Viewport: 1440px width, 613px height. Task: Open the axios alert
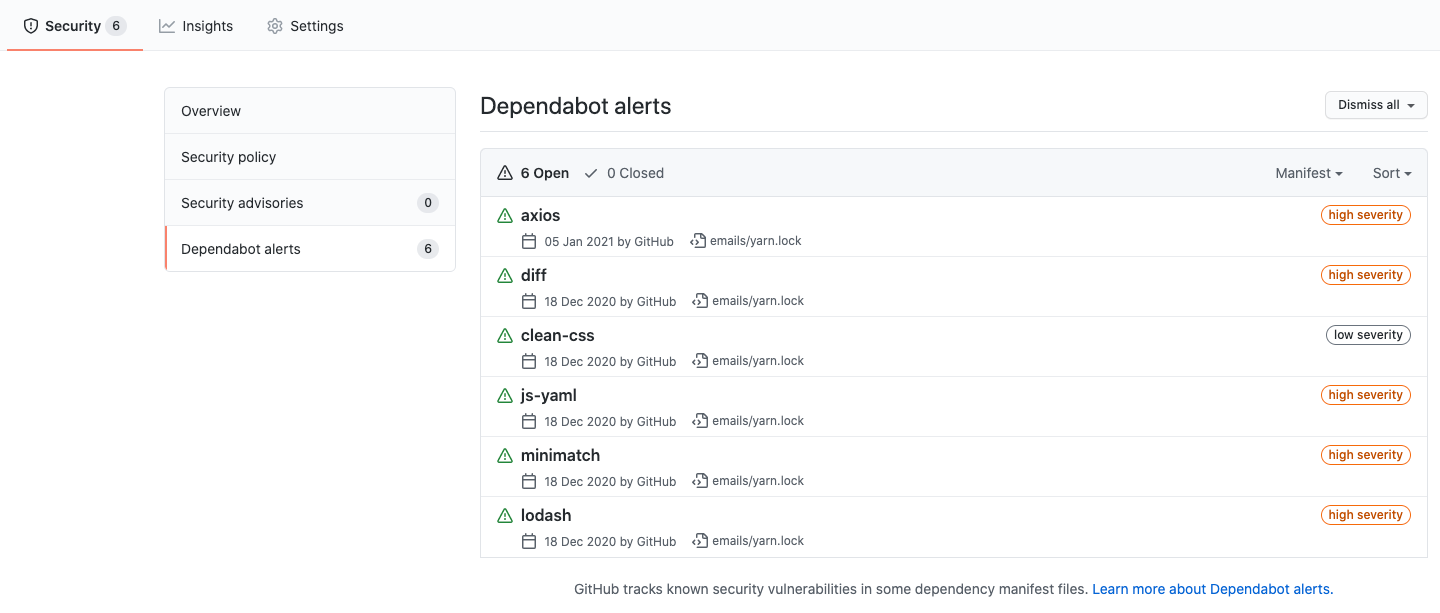point(541,215)
